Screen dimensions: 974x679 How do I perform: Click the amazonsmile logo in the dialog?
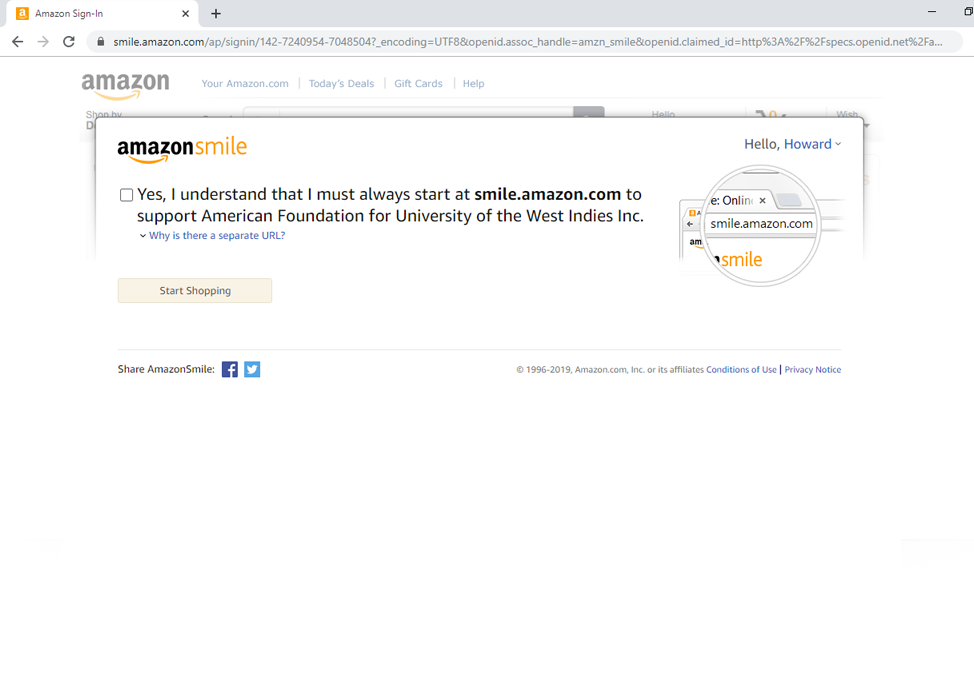tap(182, 150)
